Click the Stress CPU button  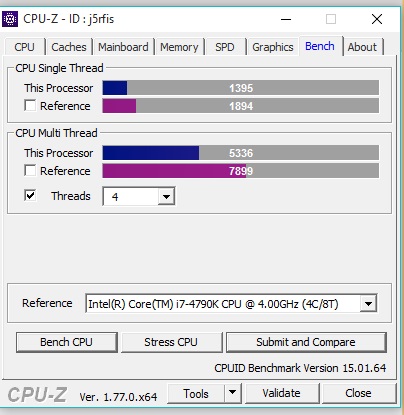point(171,342)
